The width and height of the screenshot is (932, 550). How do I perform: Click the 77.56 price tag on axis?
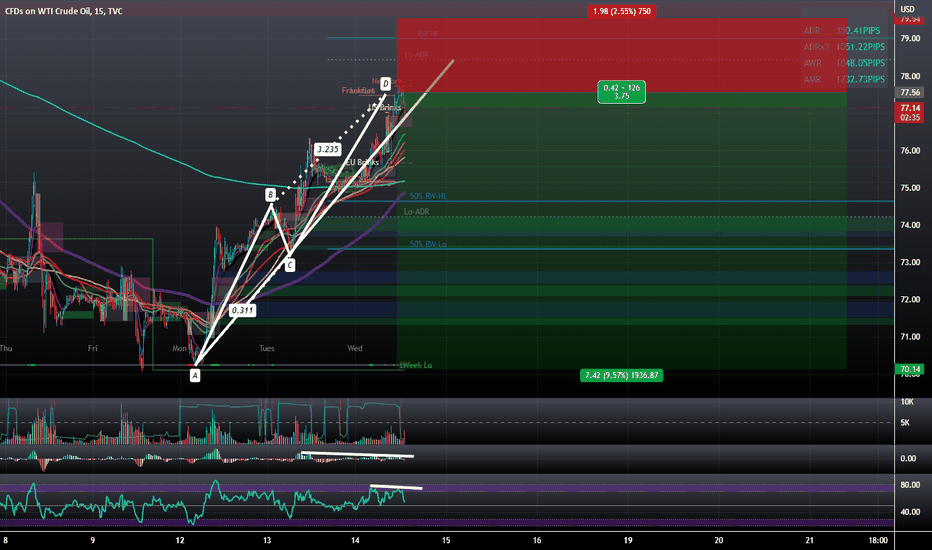tap(909, 93)
